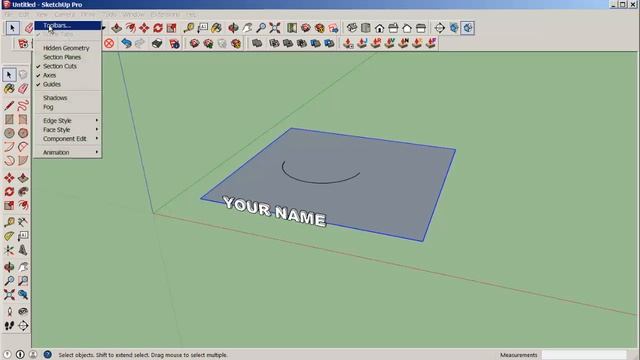
Task: Click the first Solid Tools icon
Action: pos(257,43)
